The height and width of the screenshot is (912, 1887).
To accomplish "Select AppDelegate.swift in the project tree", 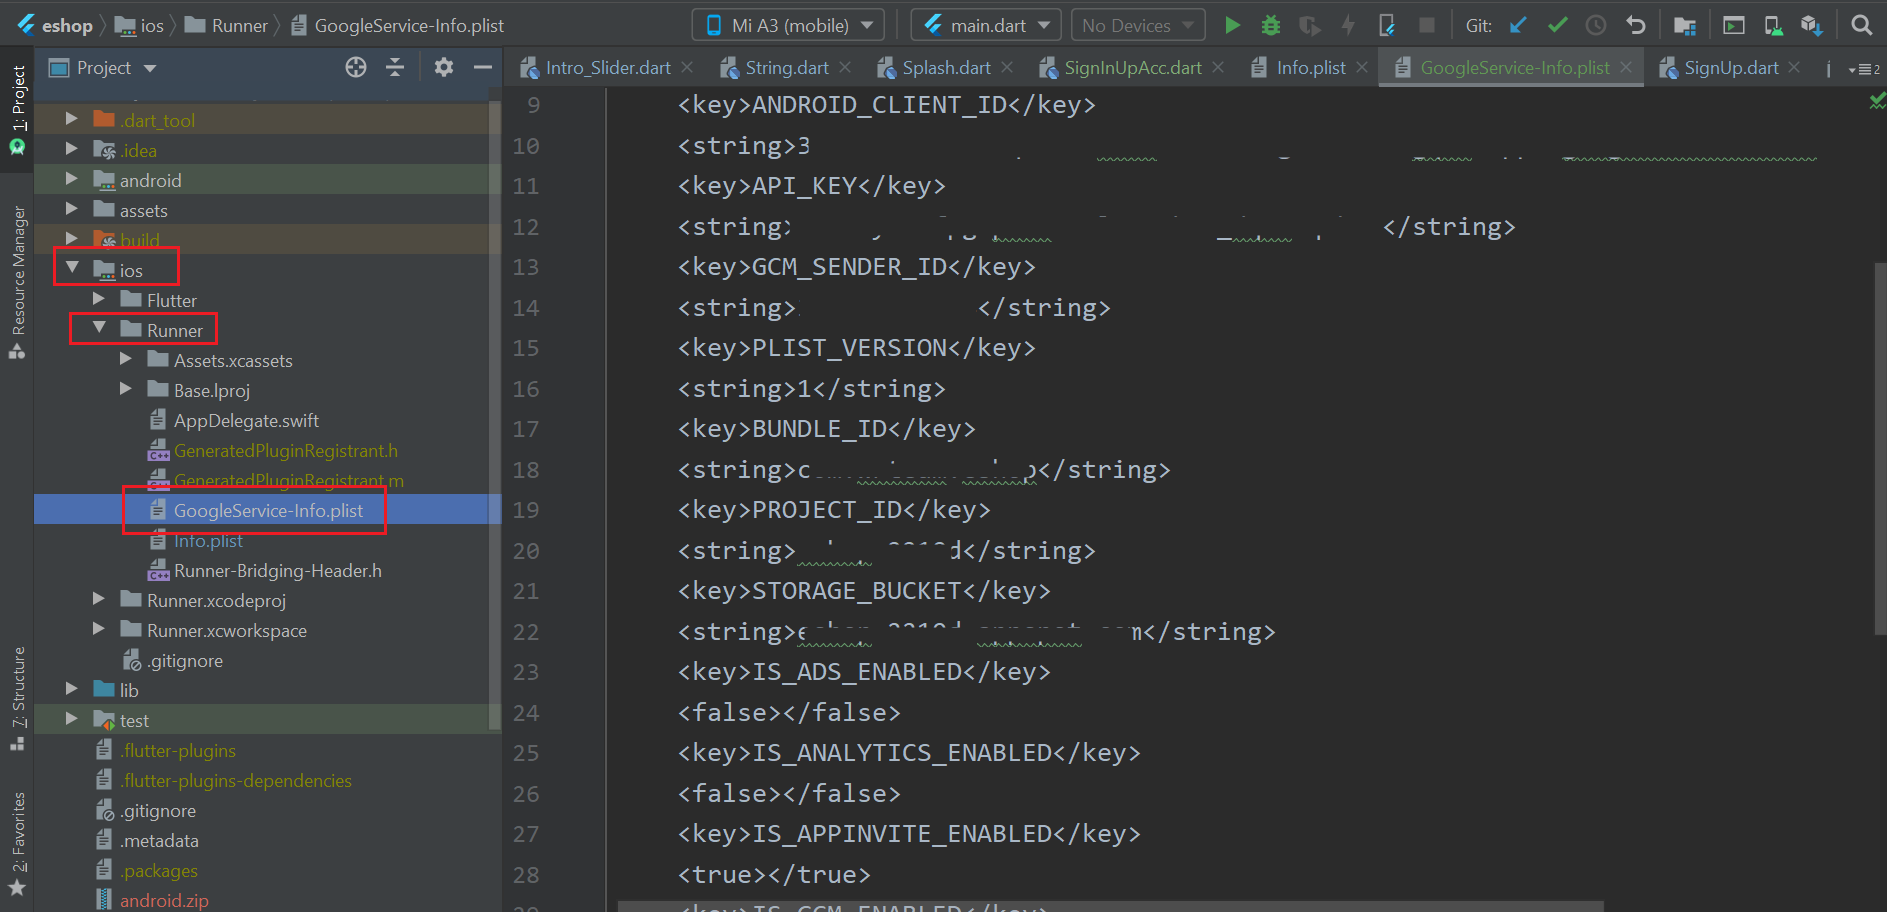I will 246,421.
